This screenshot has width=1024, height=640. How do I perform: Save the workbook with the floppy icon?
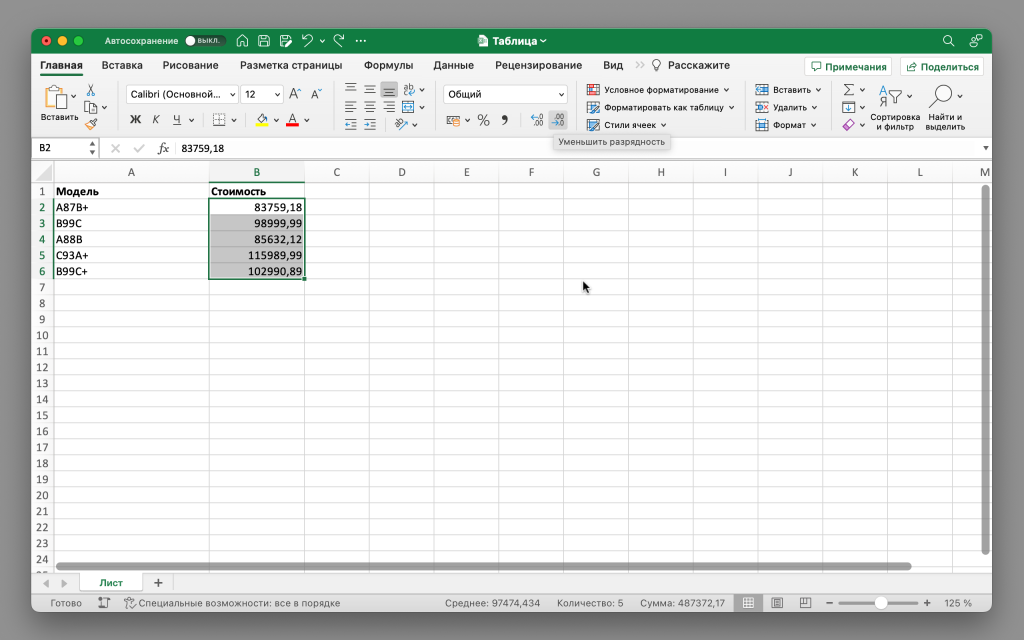point(264,40)
